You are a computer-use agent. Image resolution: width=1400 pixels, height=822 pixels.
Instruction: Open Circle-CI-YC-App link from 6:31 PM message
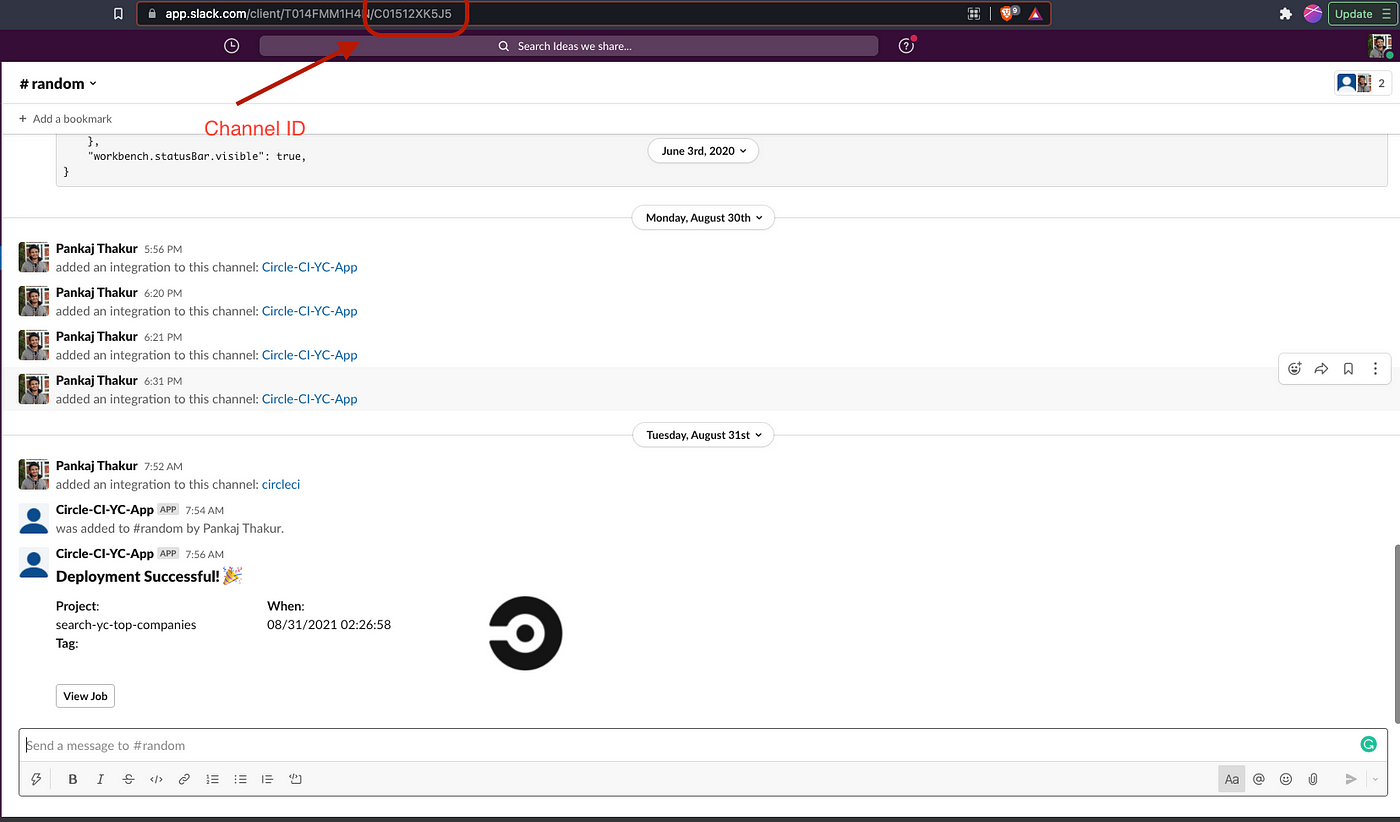(x=309, y=399)
